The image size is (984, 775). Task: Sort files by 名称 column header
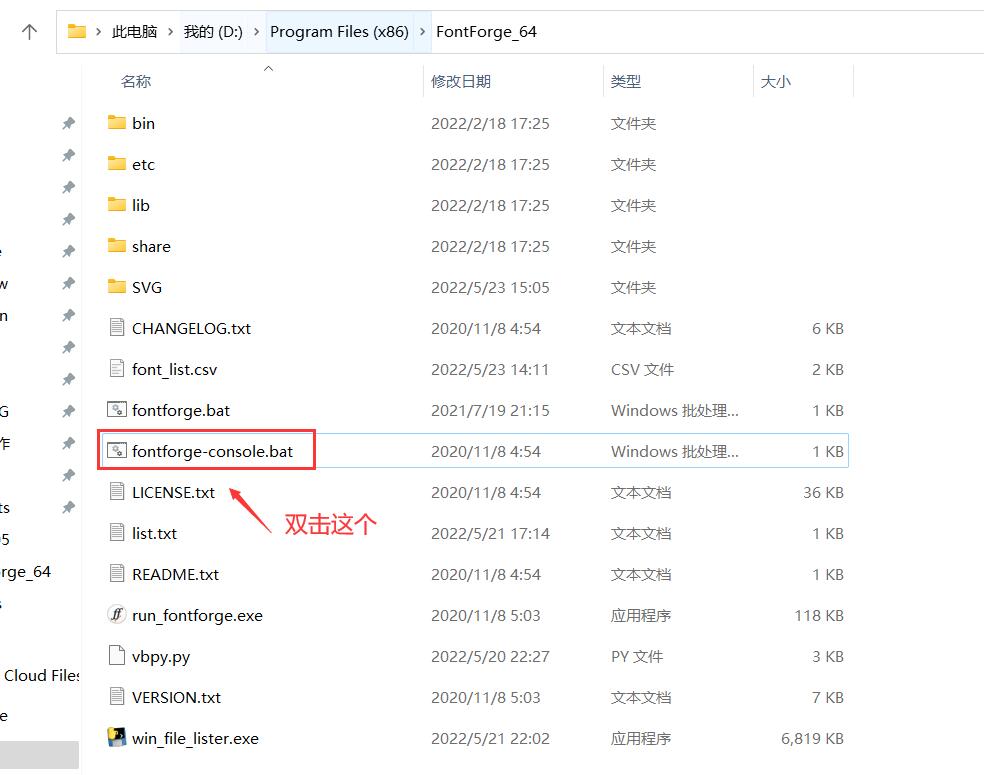click(136, 82)
